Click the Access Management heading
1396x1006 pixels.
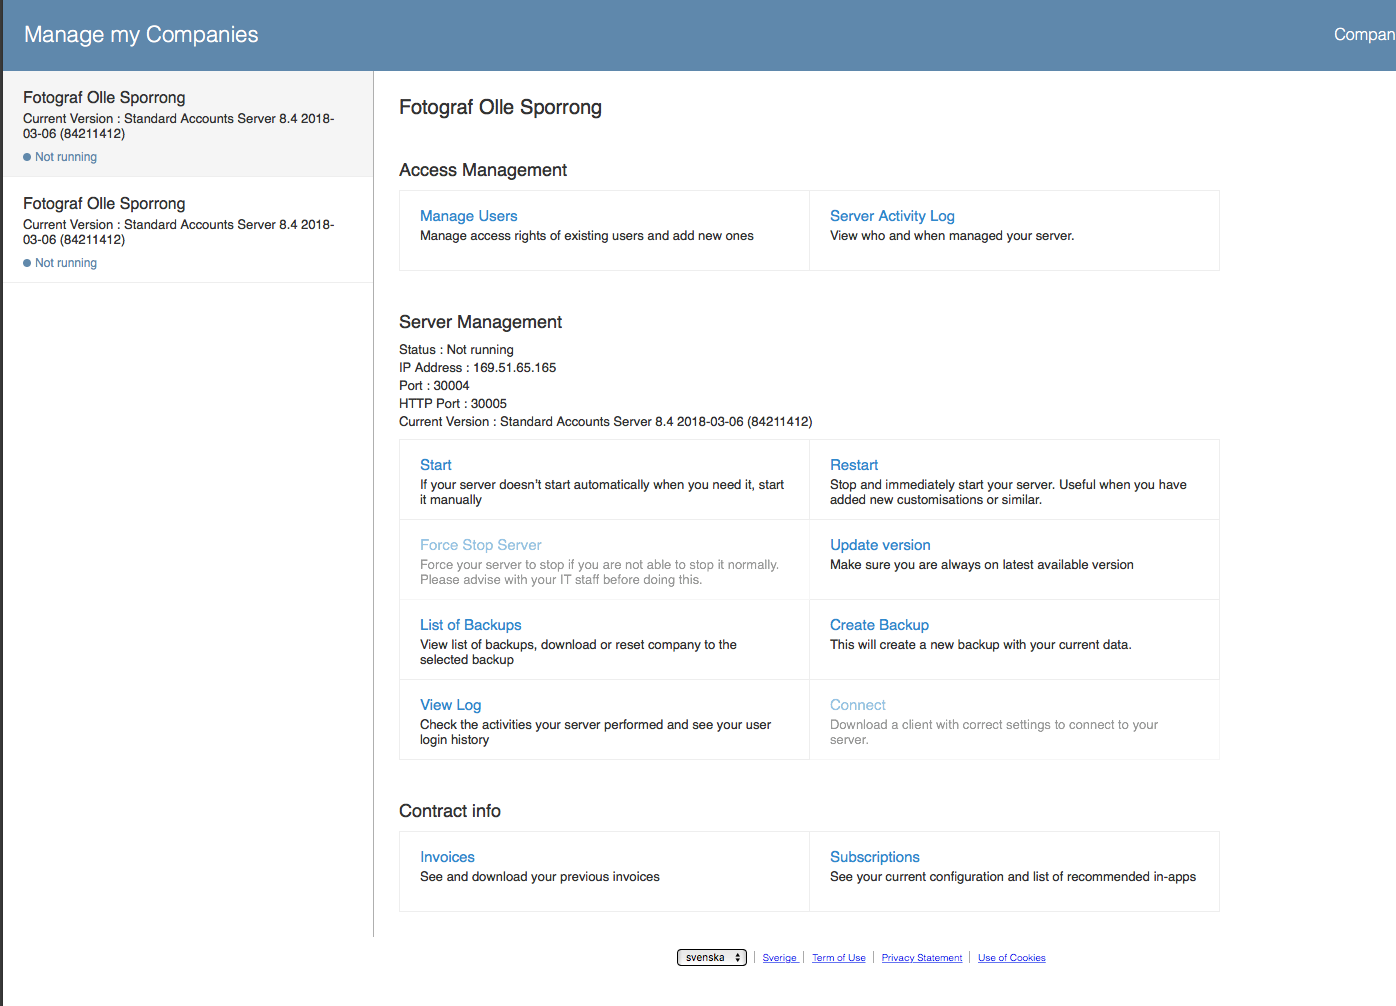(483, 170)
